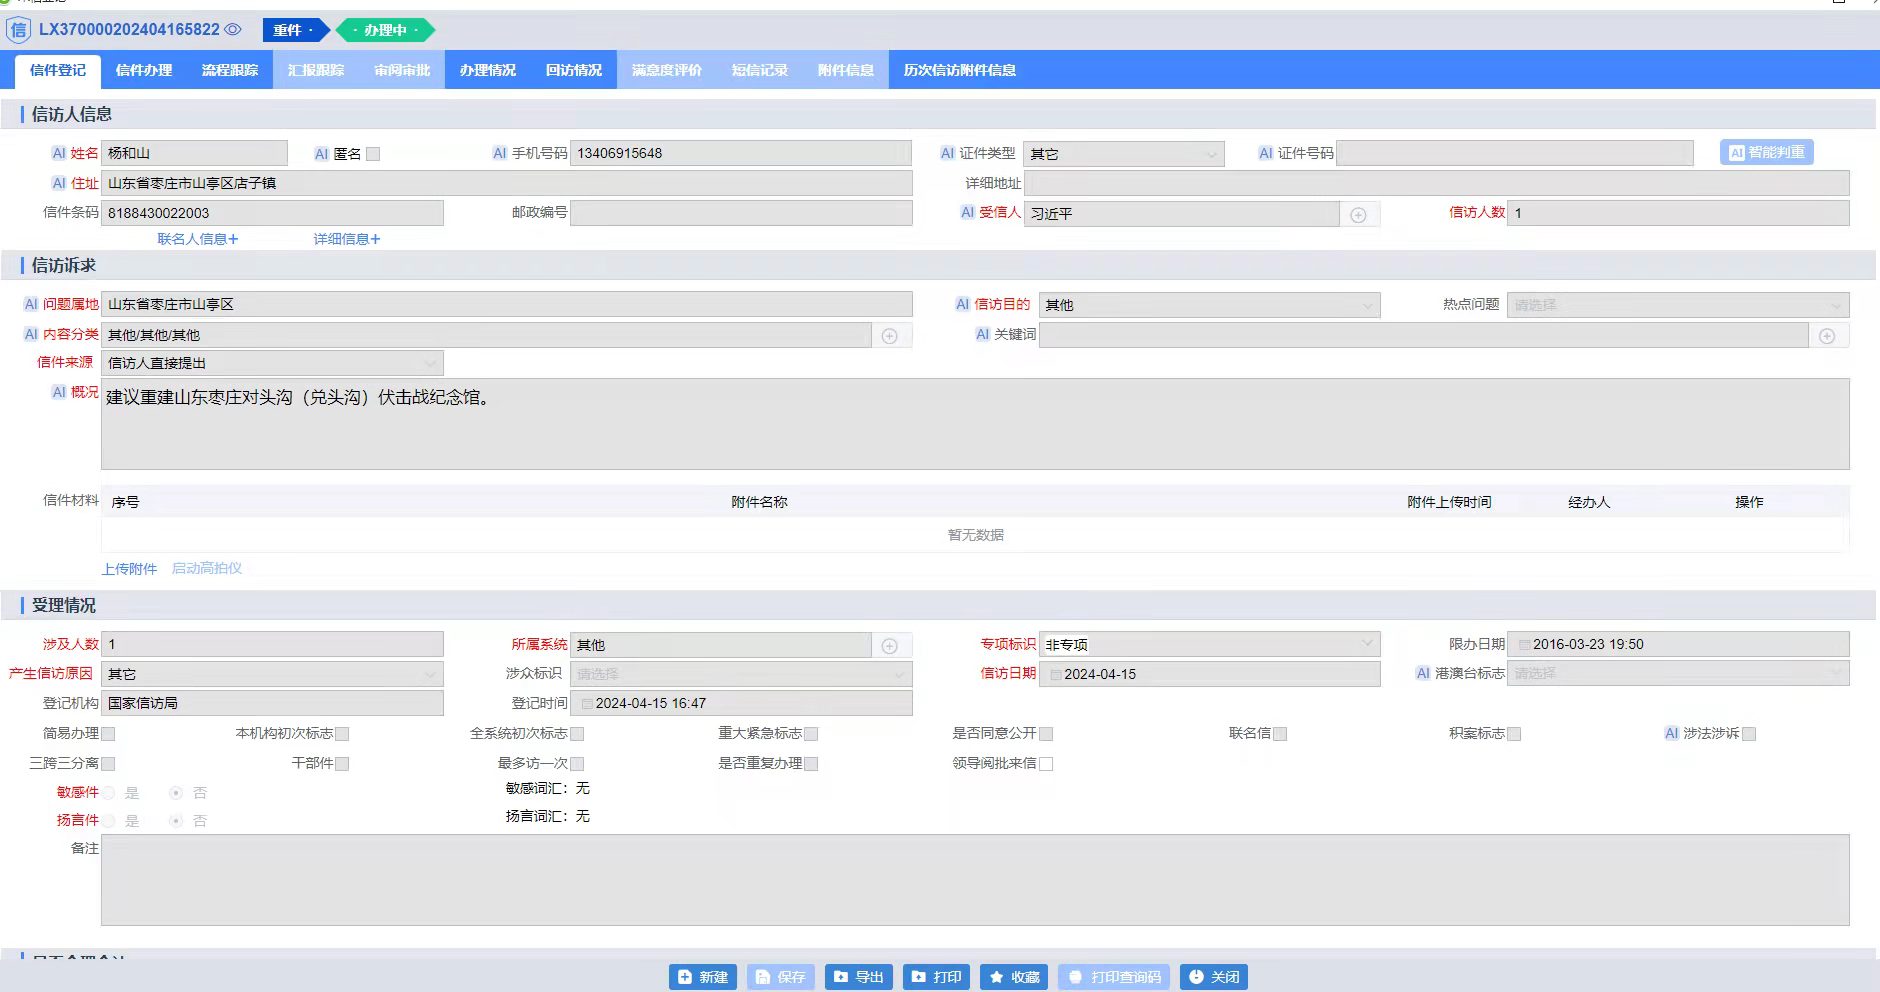This screenshot has height=992, width=1880.
Task: Select 是 radio for 扬言件
Action: (108, 821)
